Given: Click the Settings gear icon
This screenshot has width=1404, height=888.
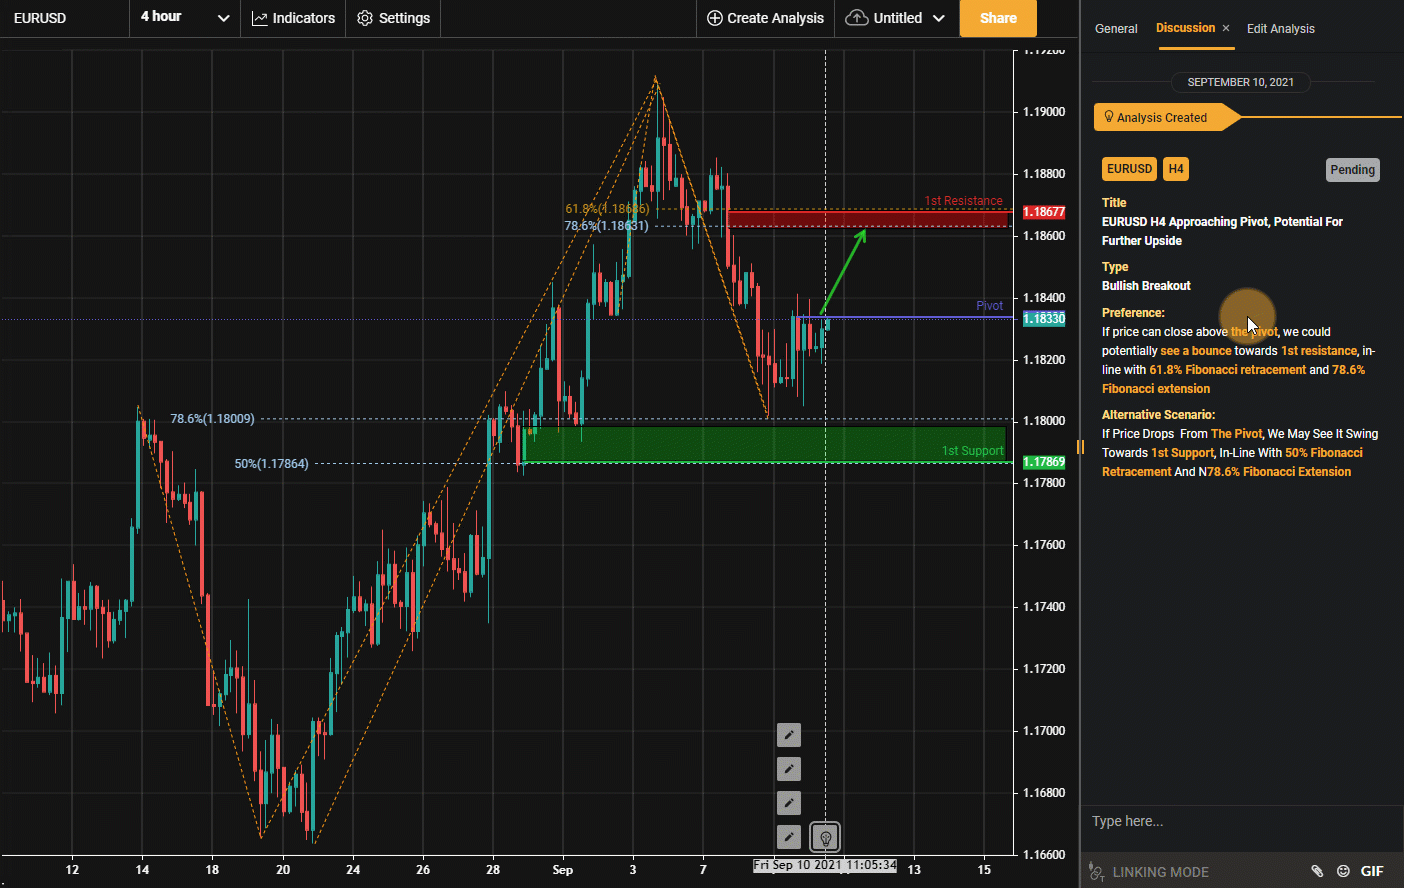Looking at the screenshot, I should (365, 18).
